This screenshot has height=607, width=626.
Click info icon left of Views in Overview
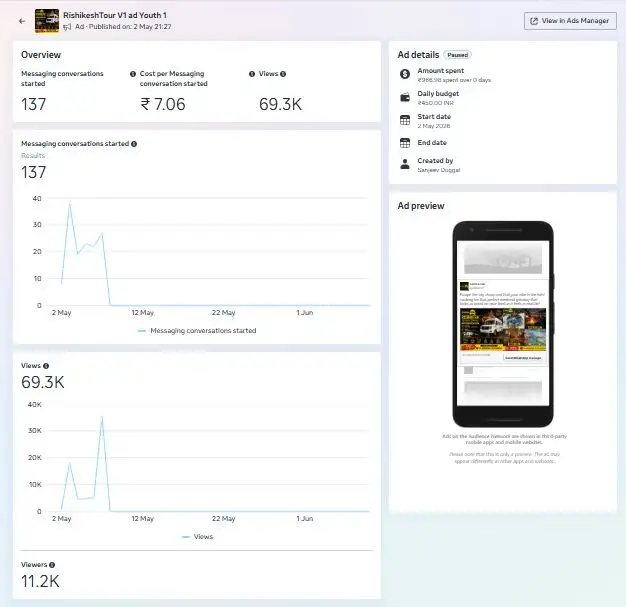(252, 74)
